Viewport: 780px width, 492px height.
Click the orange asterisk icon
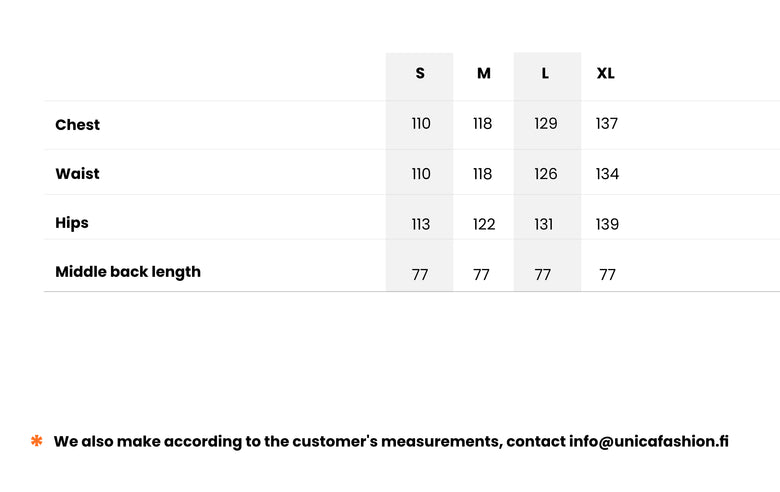pyautogui.click(x=37, y=441)
